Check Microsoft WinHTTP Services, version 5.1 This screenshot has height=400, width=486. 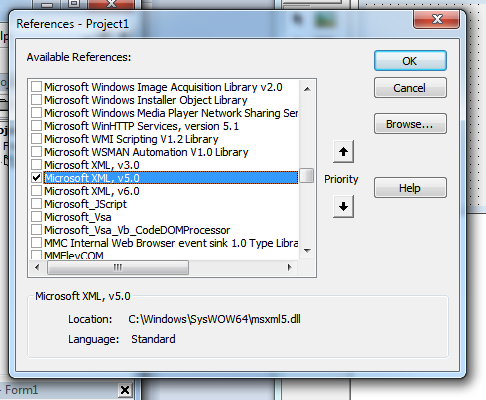click(36, 126)
